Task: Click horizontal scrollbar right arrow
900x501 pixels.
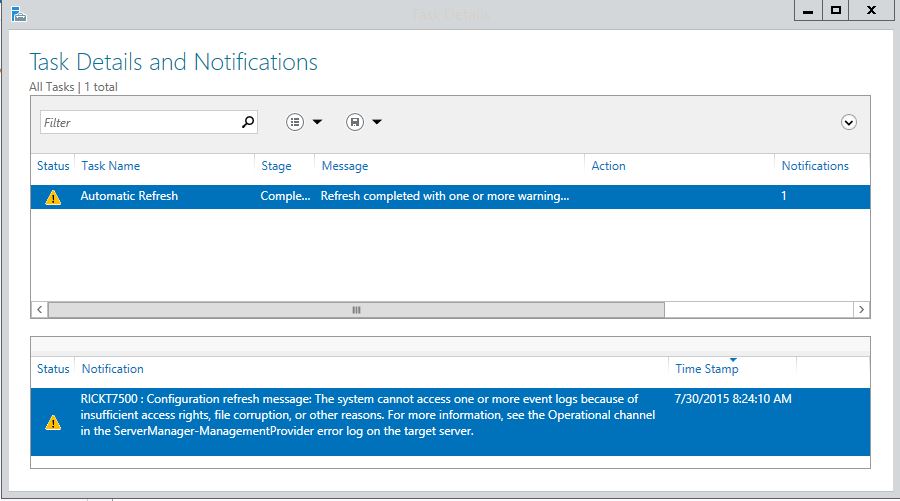Action: tap(861, 310)
